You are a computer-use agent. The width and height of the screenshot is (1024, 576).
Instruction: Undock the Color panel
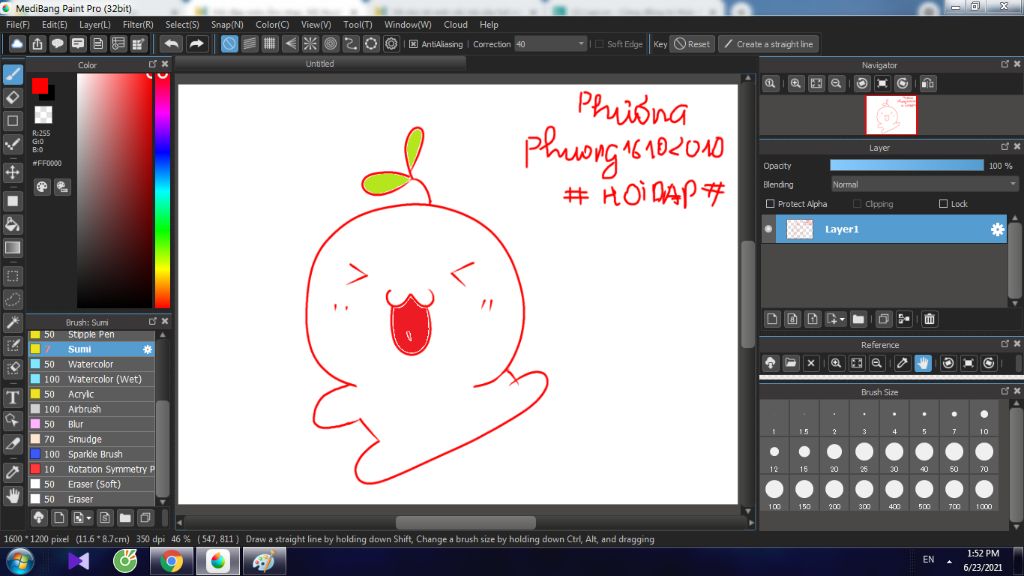152,64
